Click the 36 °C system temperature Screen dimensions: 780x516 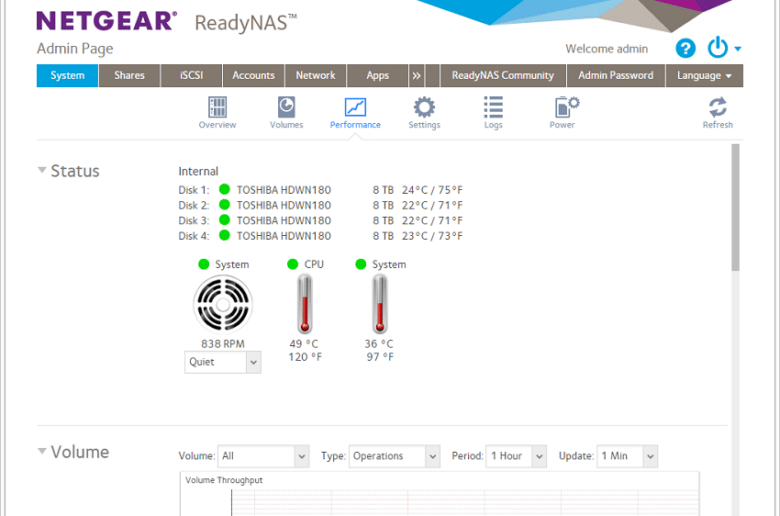(379, 344)
